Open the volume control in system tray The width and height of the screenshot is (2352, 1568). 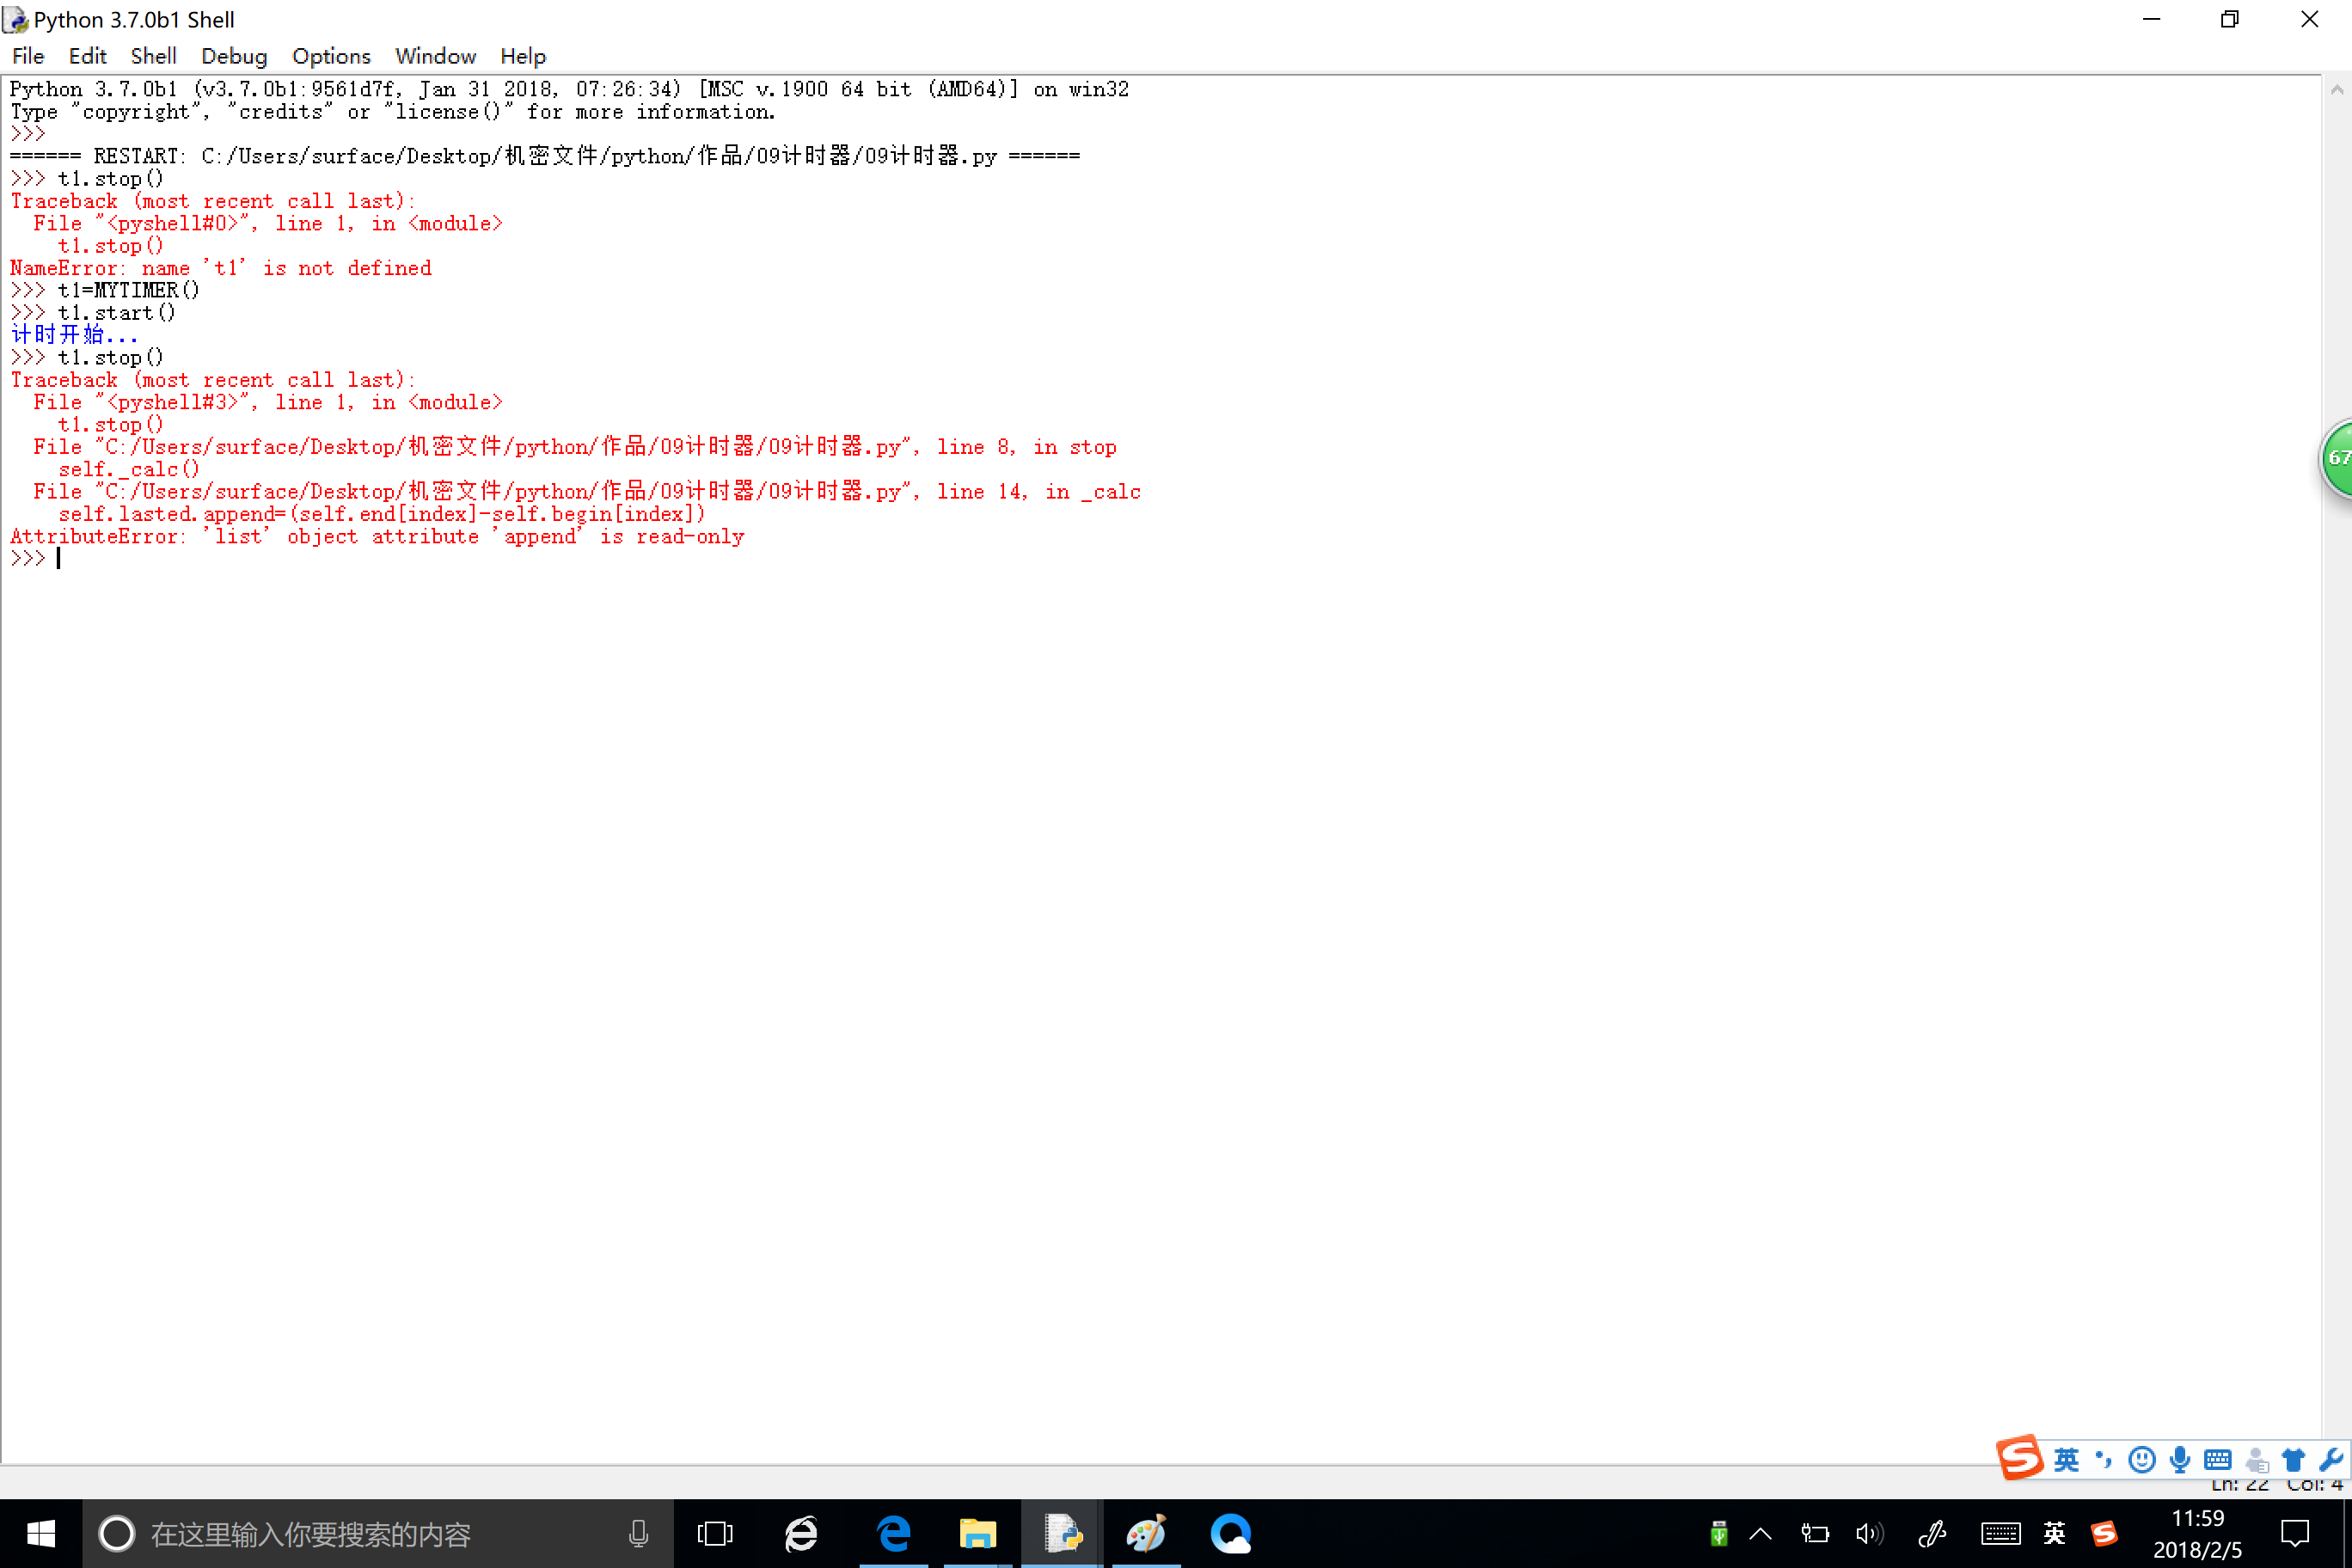[1869, 1533]
